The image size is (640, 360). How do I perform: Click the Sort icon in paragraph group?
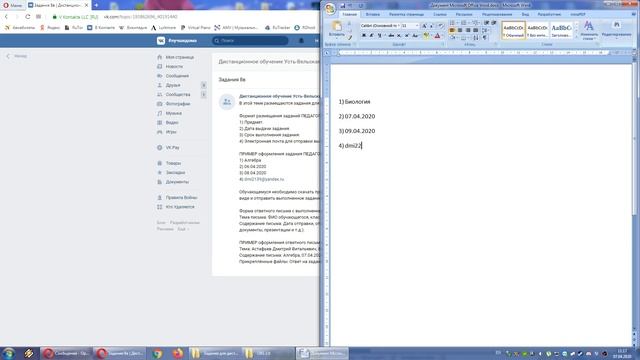[x=476, y=38]
